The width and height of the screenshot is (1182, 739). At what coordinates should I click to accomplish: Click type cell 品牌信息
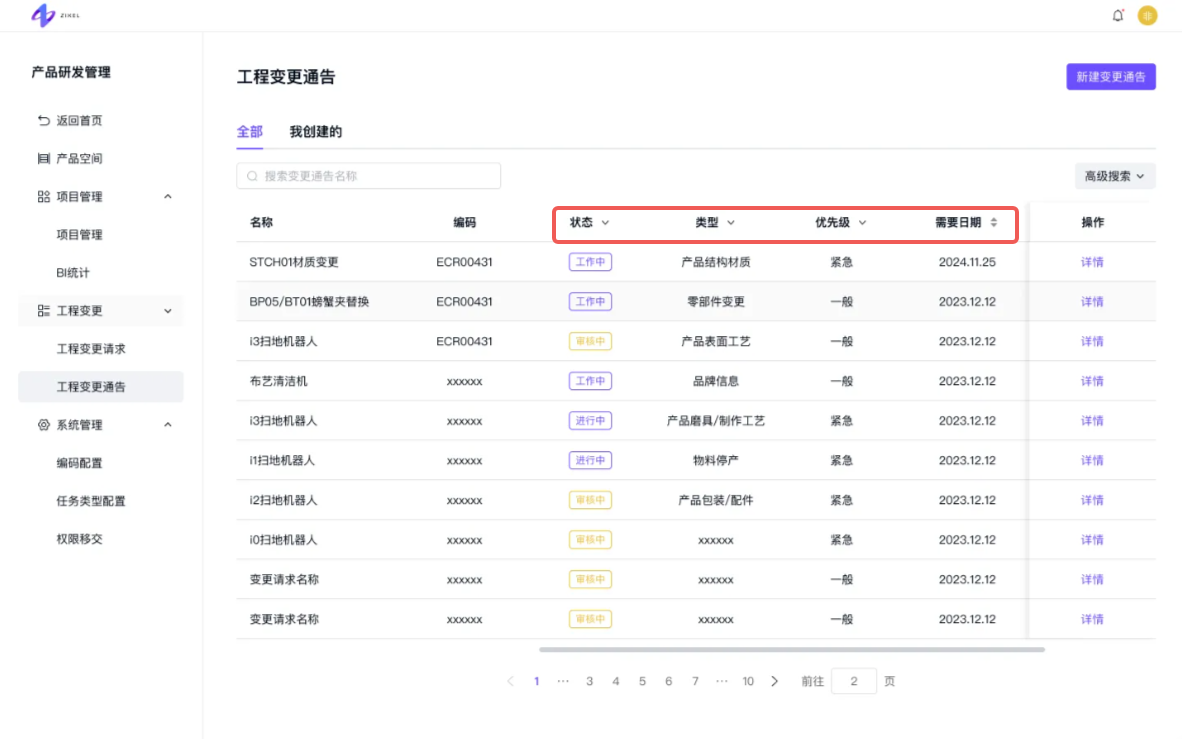[x=715, y=382]
